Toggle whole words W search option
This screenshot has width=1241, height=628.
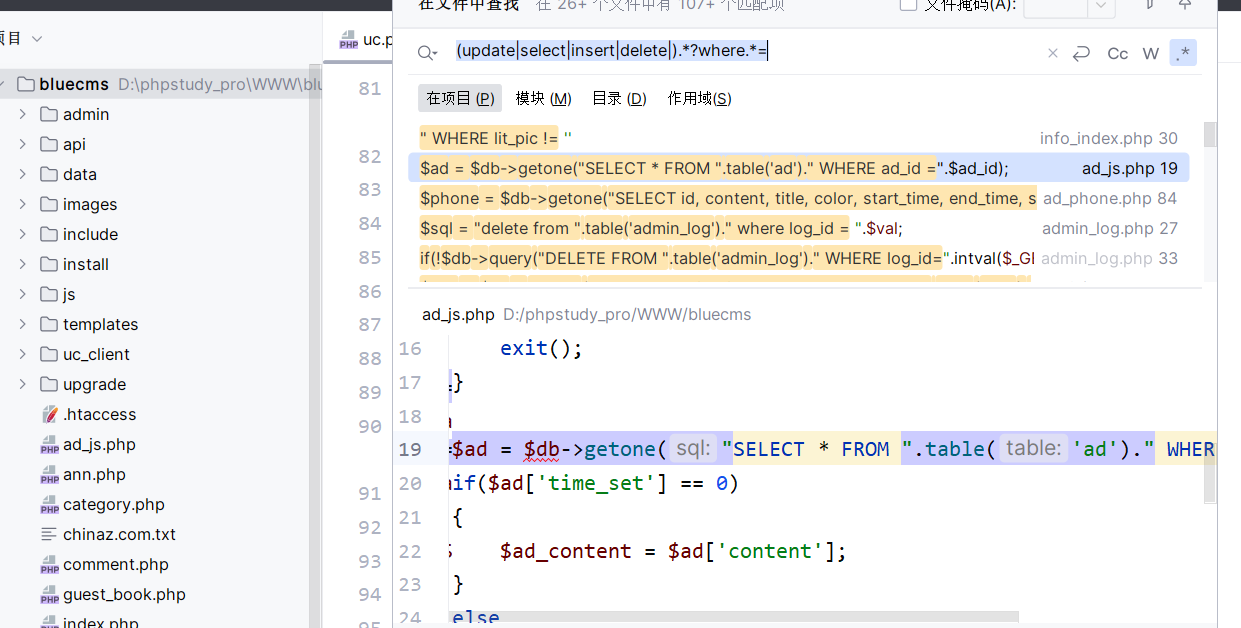[x=1151, y=53]
